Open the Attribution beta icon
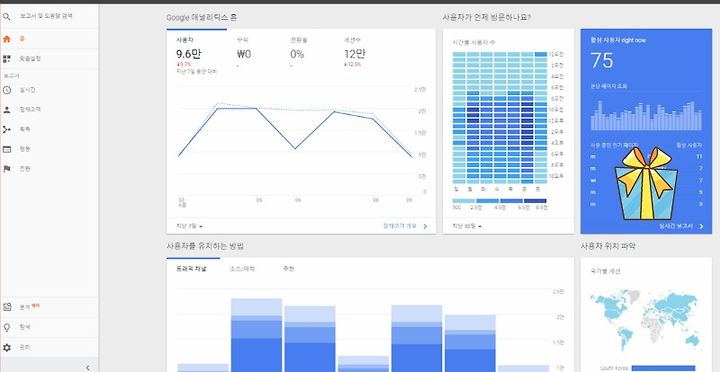 coord(6,307)
